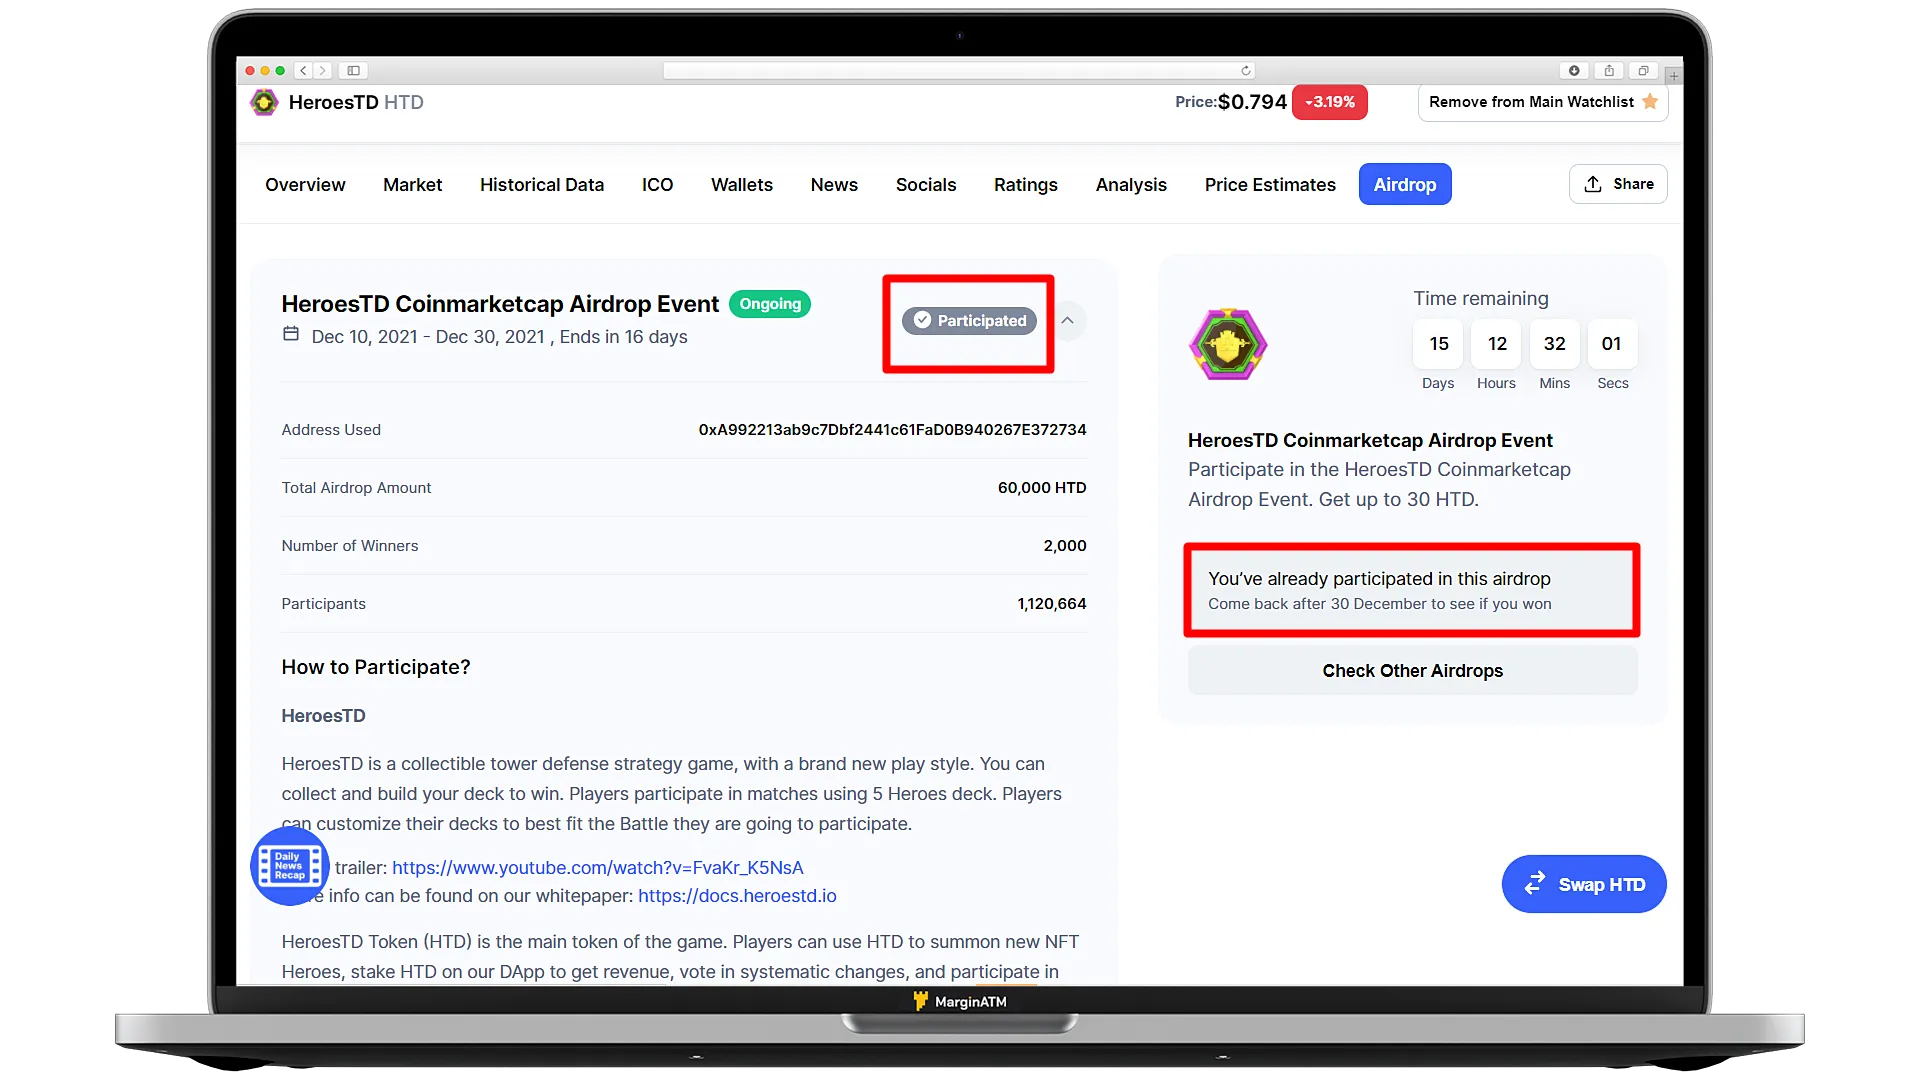Screen dimensions: 1920x1080
Task: Click the Share button
Action: [x=1618, y=184]
